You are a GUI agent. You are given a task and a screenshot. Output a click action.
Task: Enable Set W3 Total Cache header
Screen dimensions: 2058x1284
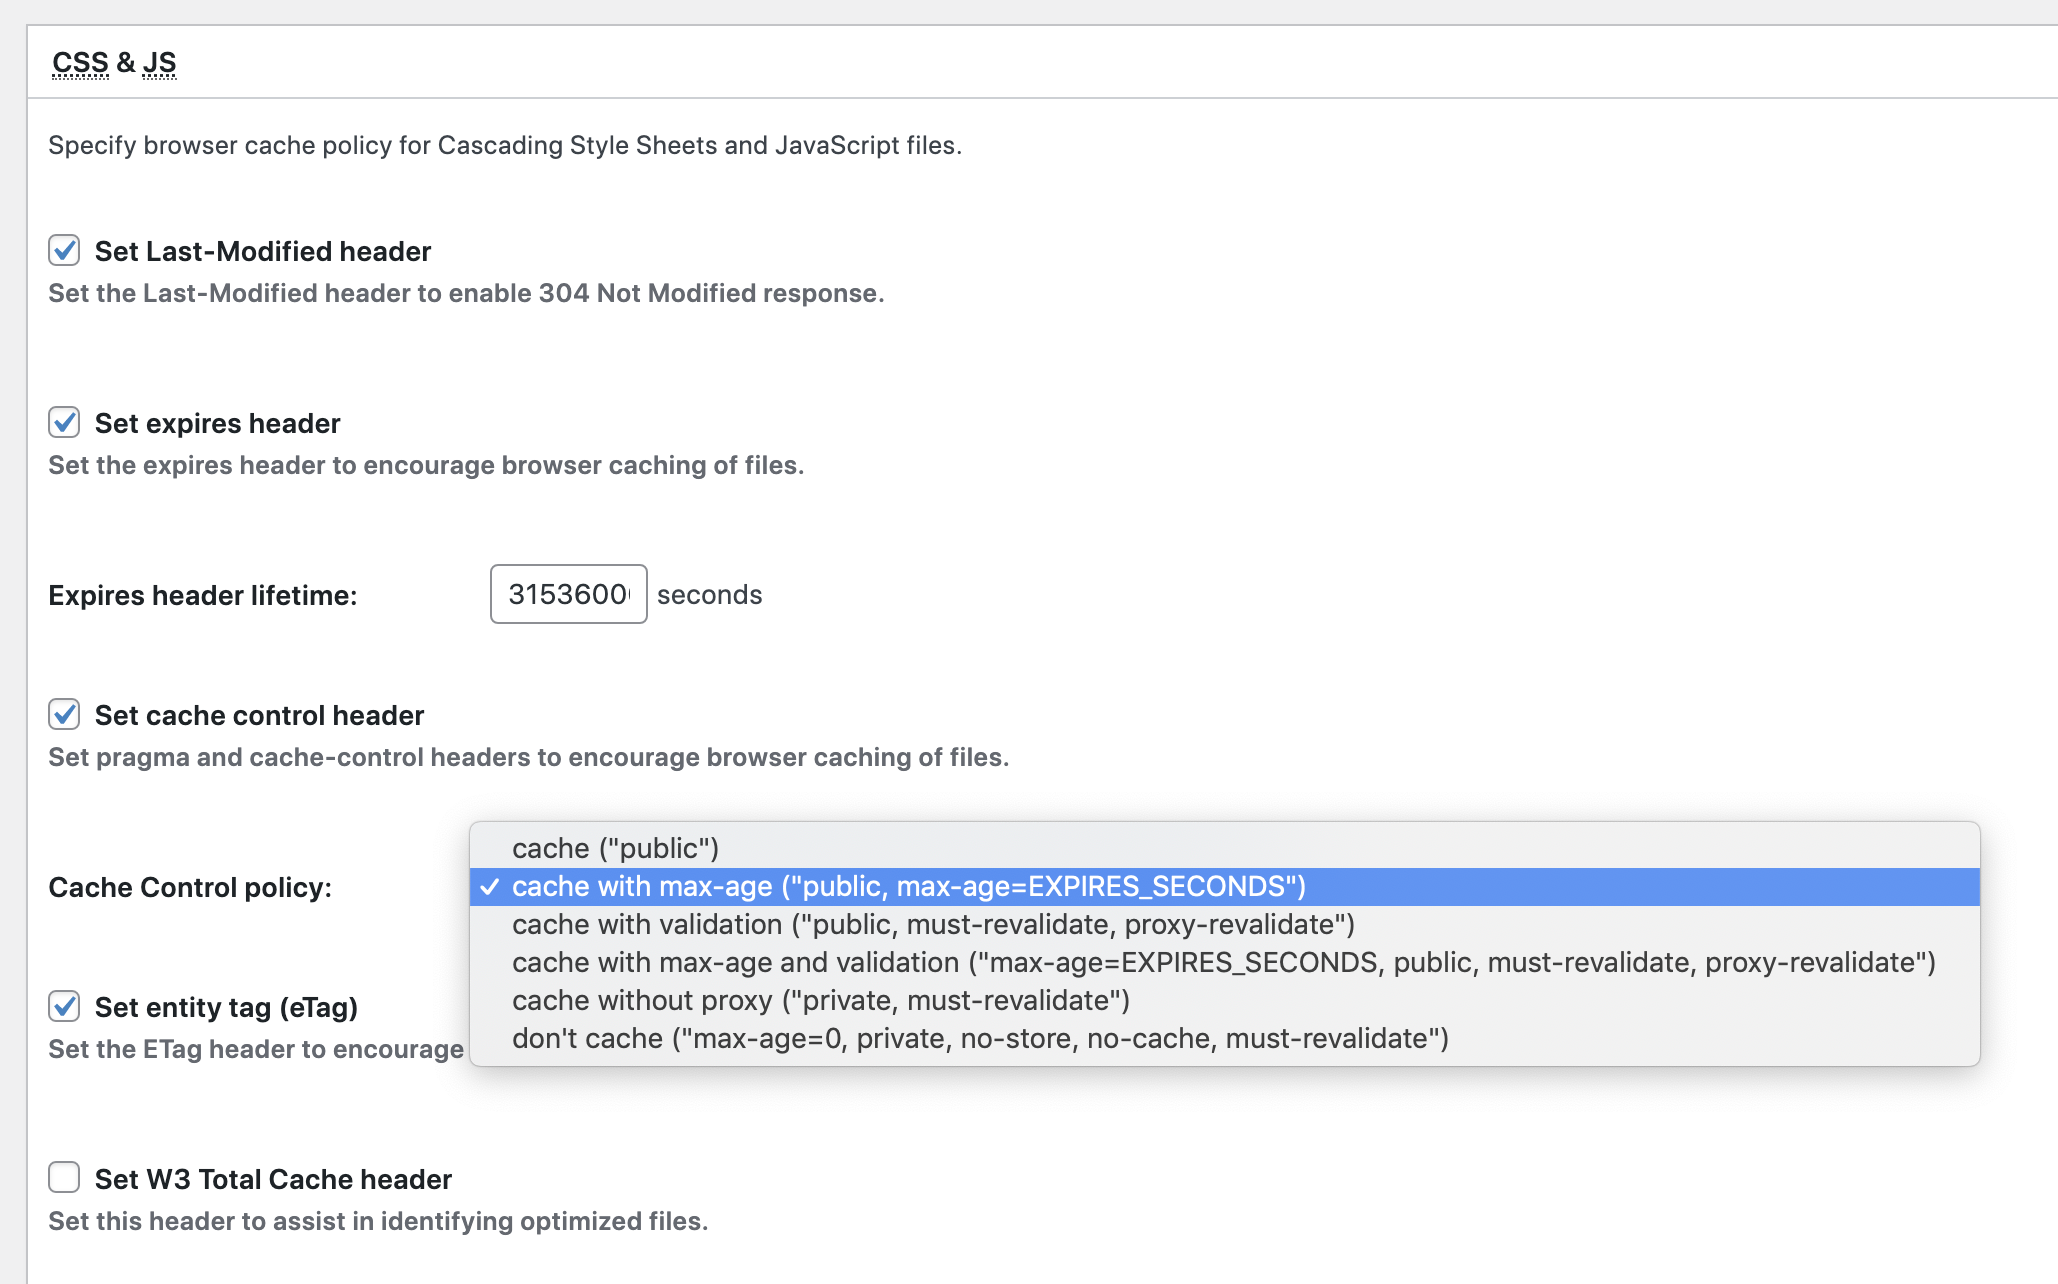[x=65, y=1178]
